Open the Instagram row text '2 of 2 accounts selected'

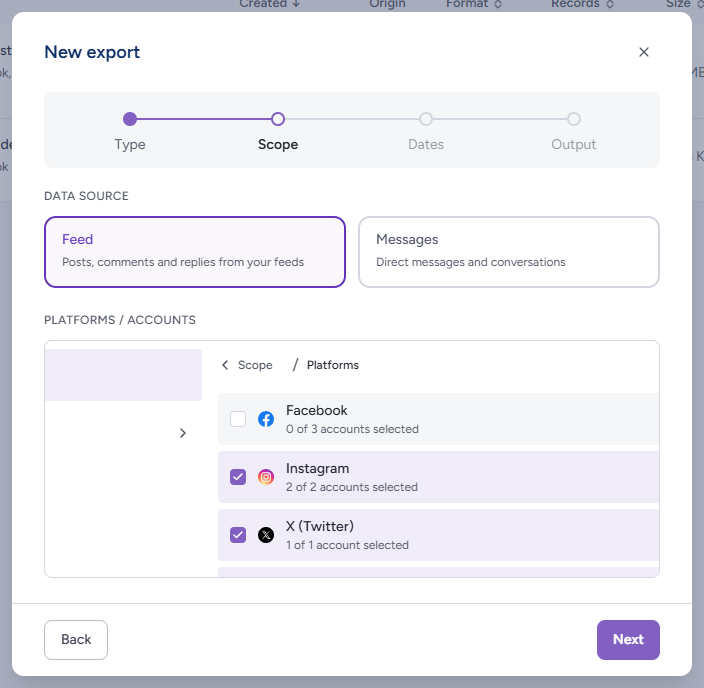tap(352, 487)
